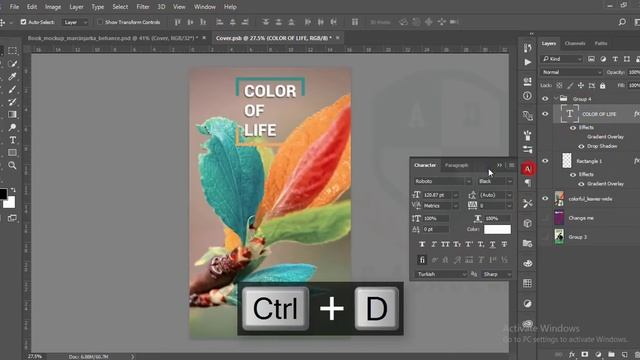Switch to the Paths tab
Image resolution: width=640 pixels, height=360 pixels.
coord(601,43)
